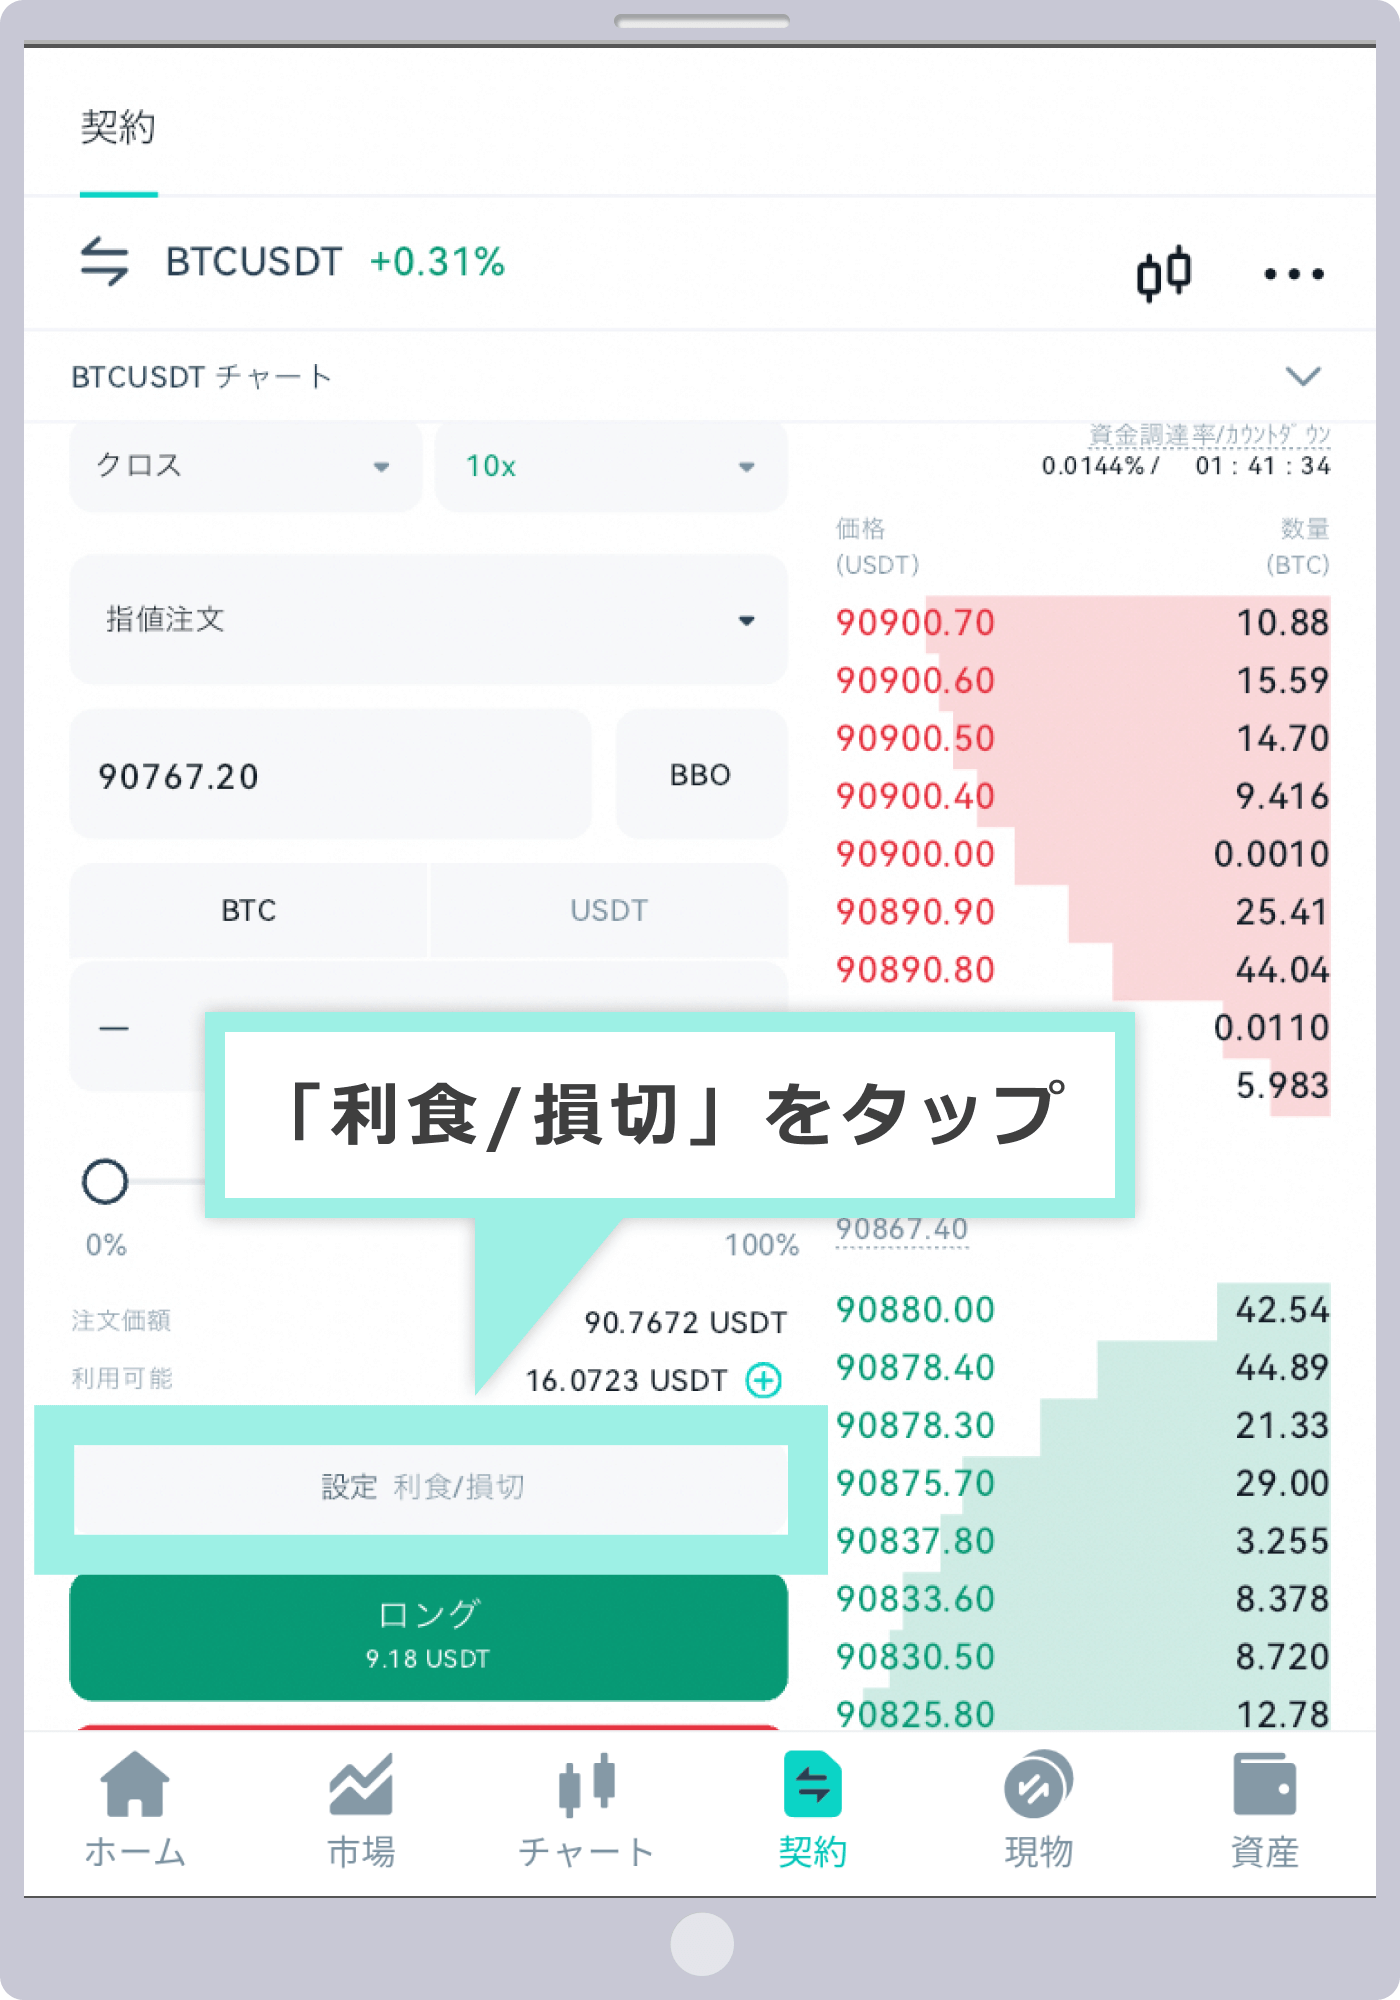This screenshot has height=2000, width=1400.
Task: Select bid price 90878.30
Action: (916, 1426)
